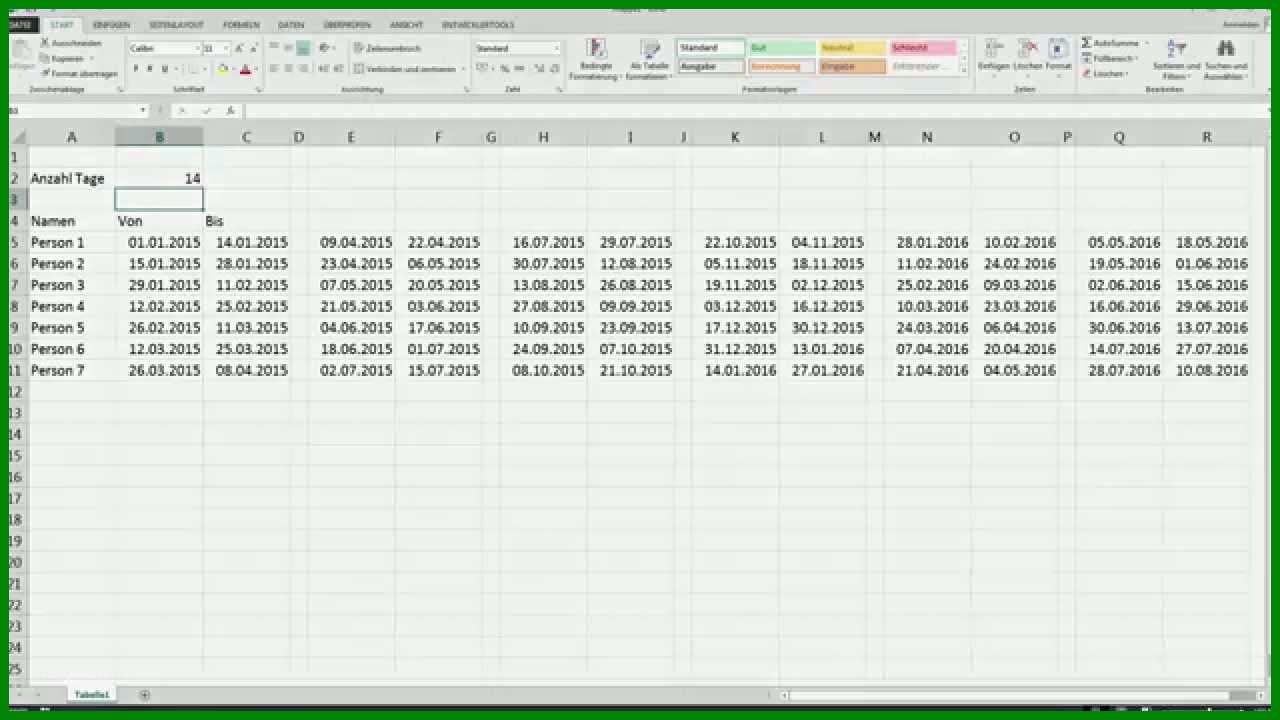Apply the Gut cell style

[782, 48]
